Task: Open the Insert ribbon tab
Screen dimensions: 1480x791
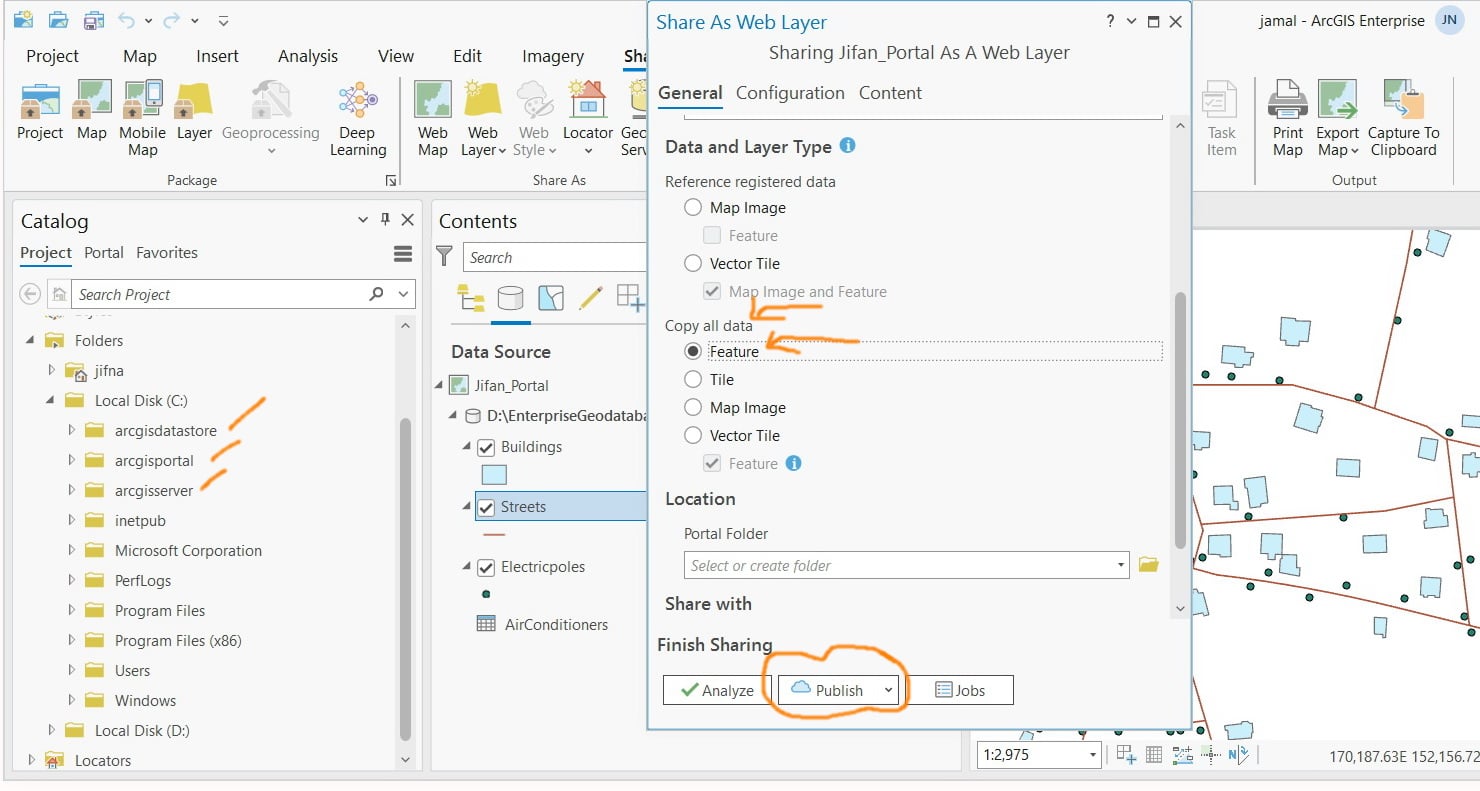Action: (x=217, y=57)
